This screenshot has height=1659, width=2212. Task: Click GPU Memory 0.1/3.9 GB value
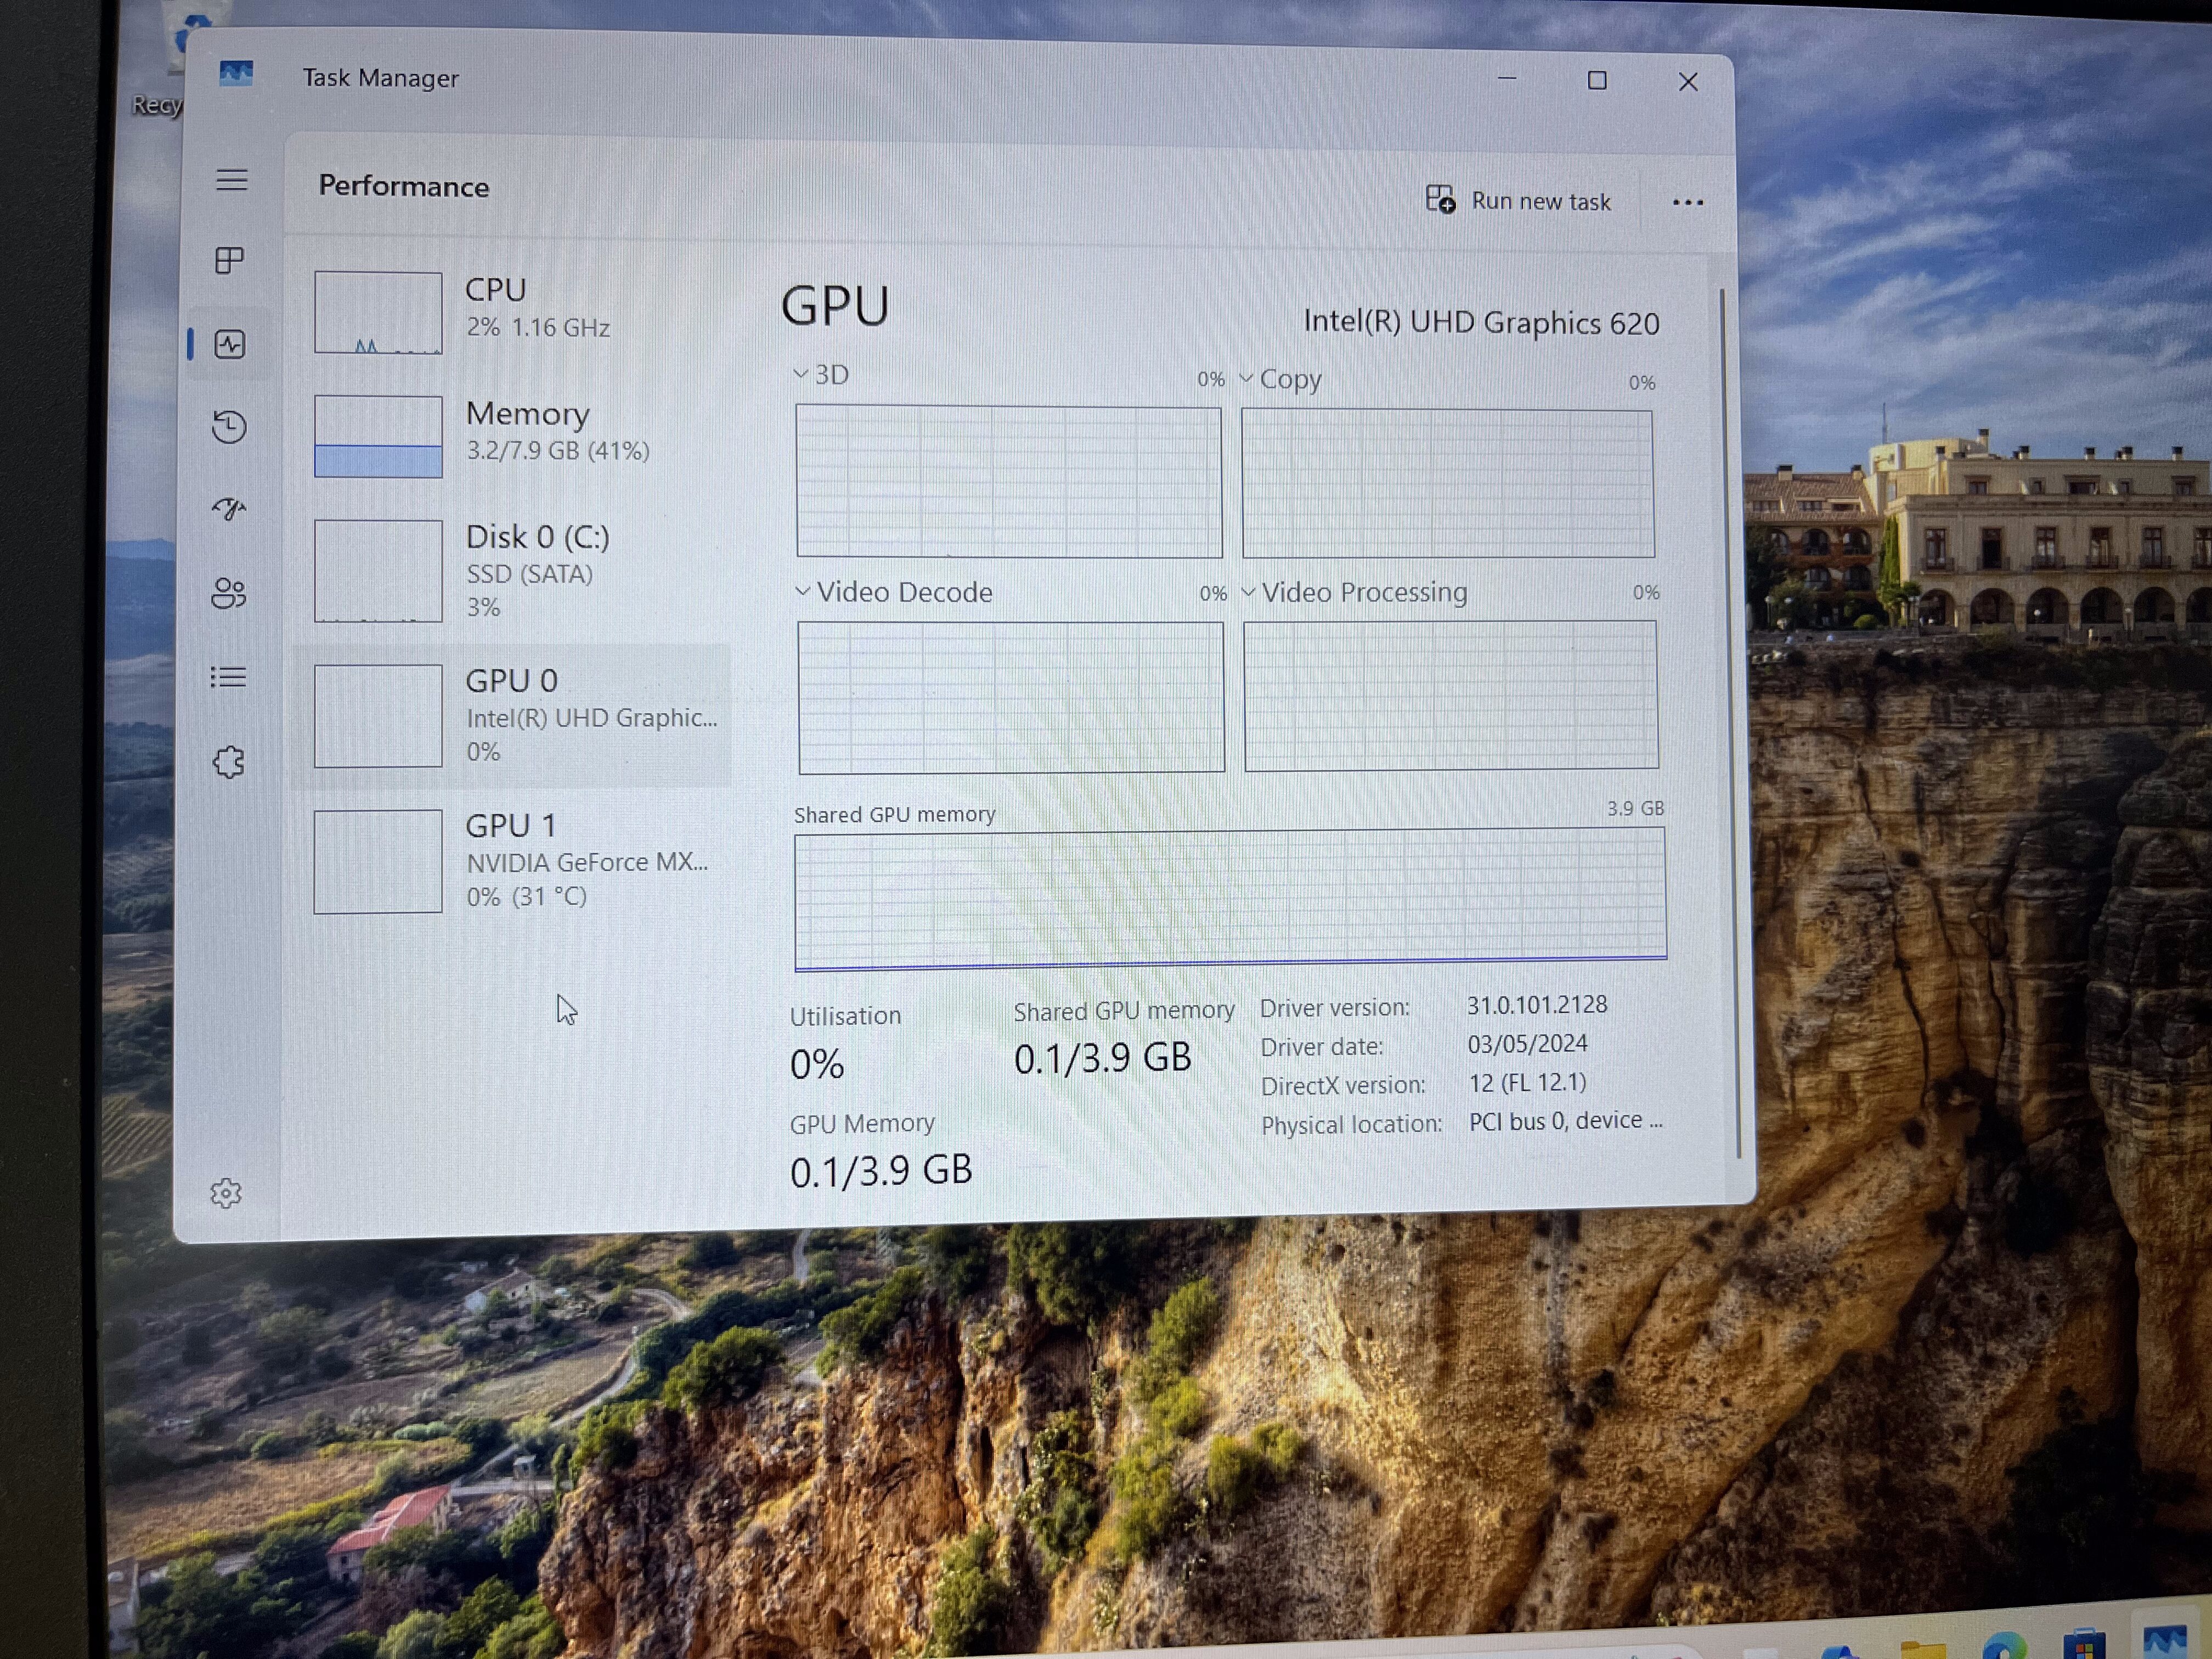coord(881,1170)
